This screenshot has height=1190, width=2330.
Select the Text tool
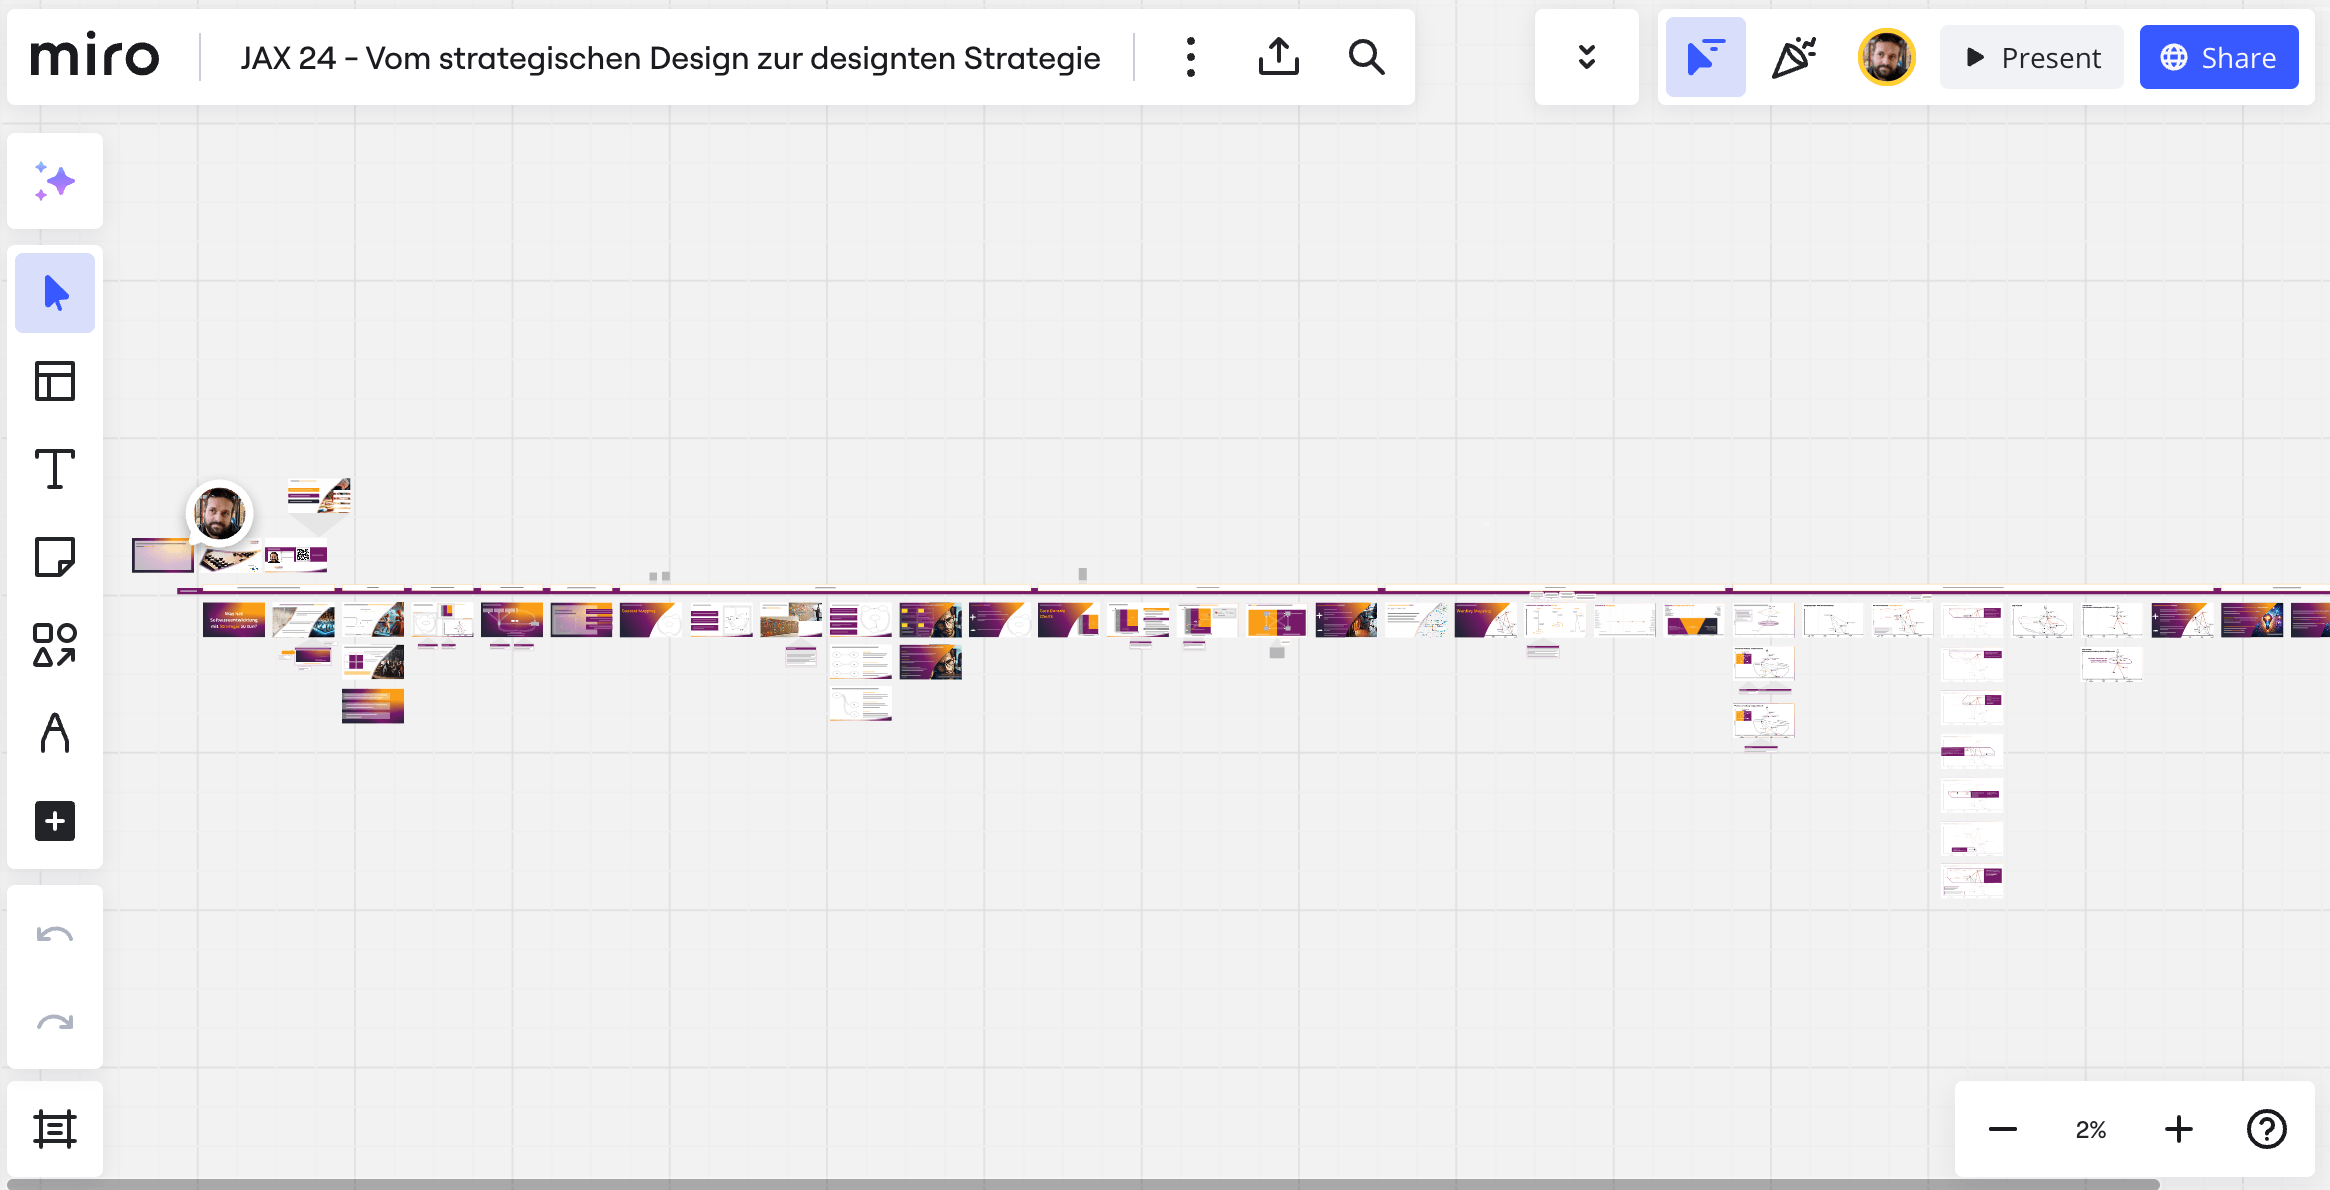click(x=55, y=469)
